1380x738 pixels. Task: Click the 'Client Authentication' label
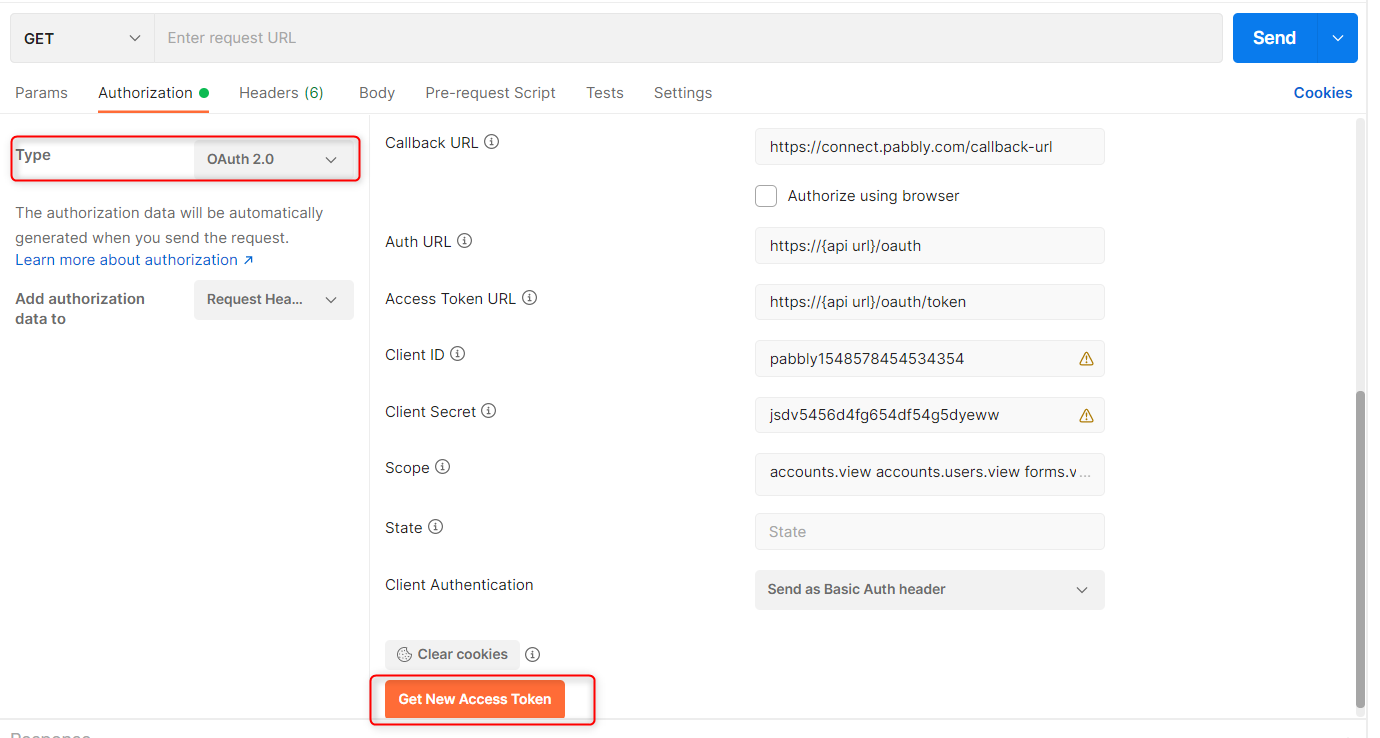[459, 585]
